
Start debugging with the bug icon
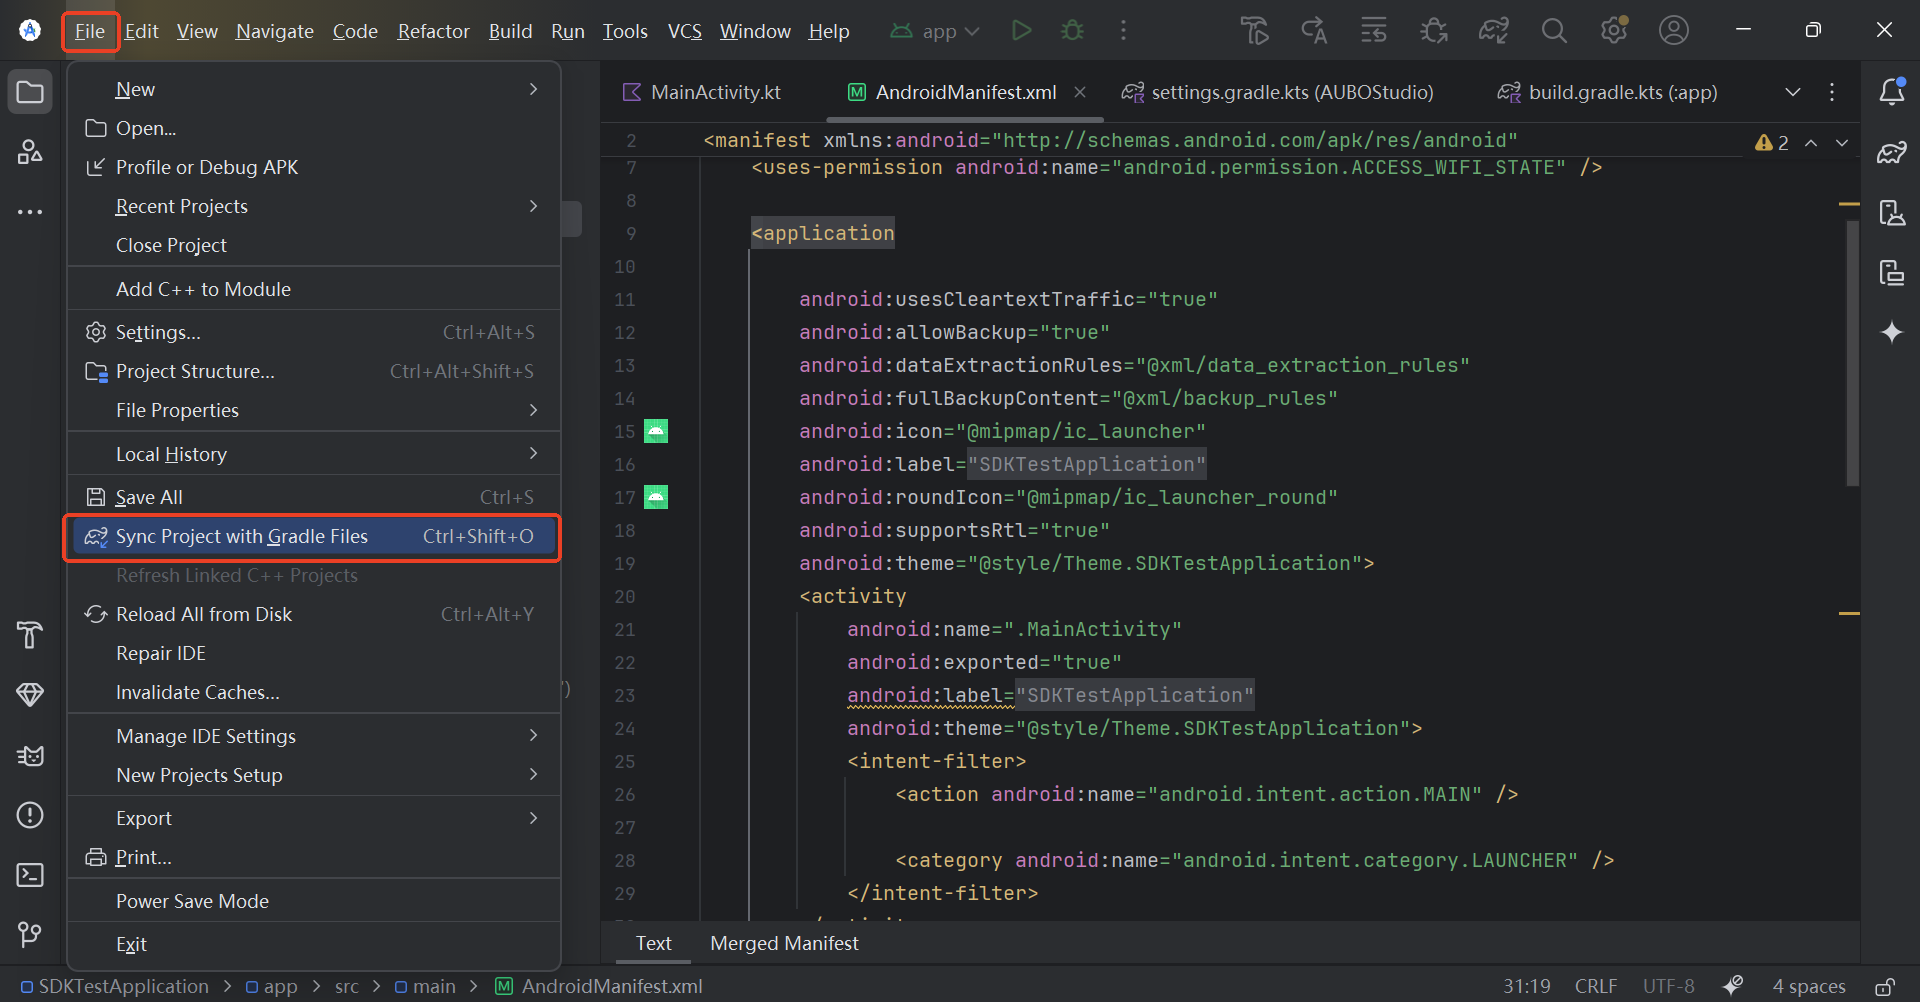pos(1072,30)
